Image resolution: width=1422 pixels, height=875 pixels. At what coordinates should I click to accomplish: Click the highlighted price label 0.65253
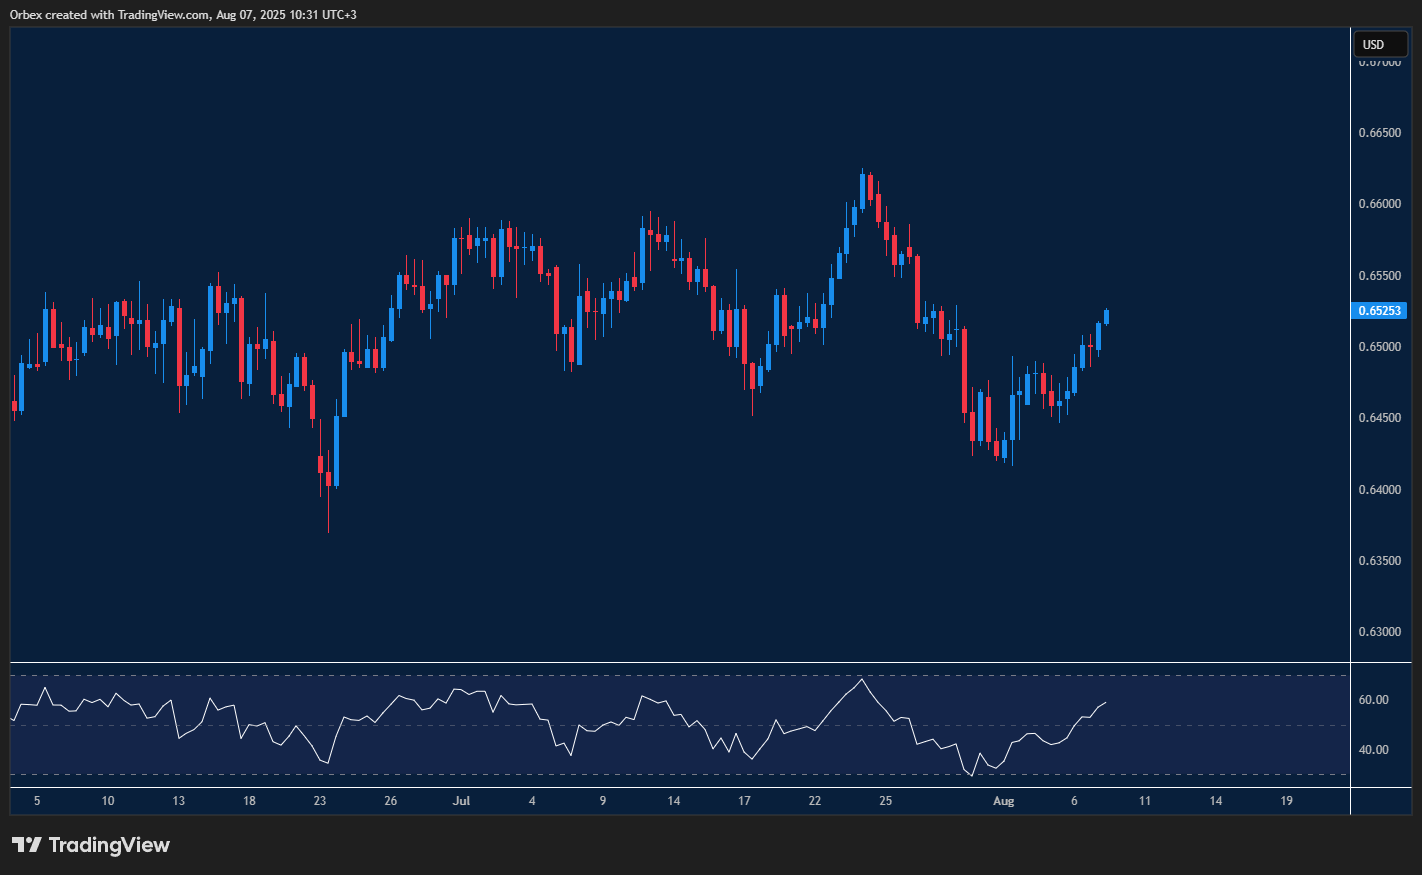(x=1381, y=311)
